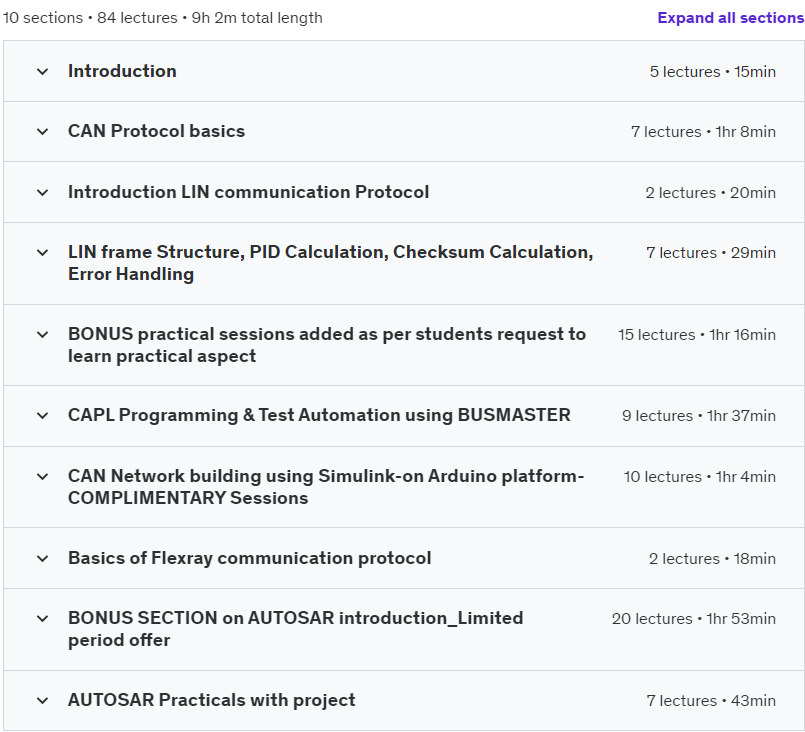Expand CAPL Programming & Test Automation chevron
Viewport: 805px width, 732px height.
tap(43, 415)
